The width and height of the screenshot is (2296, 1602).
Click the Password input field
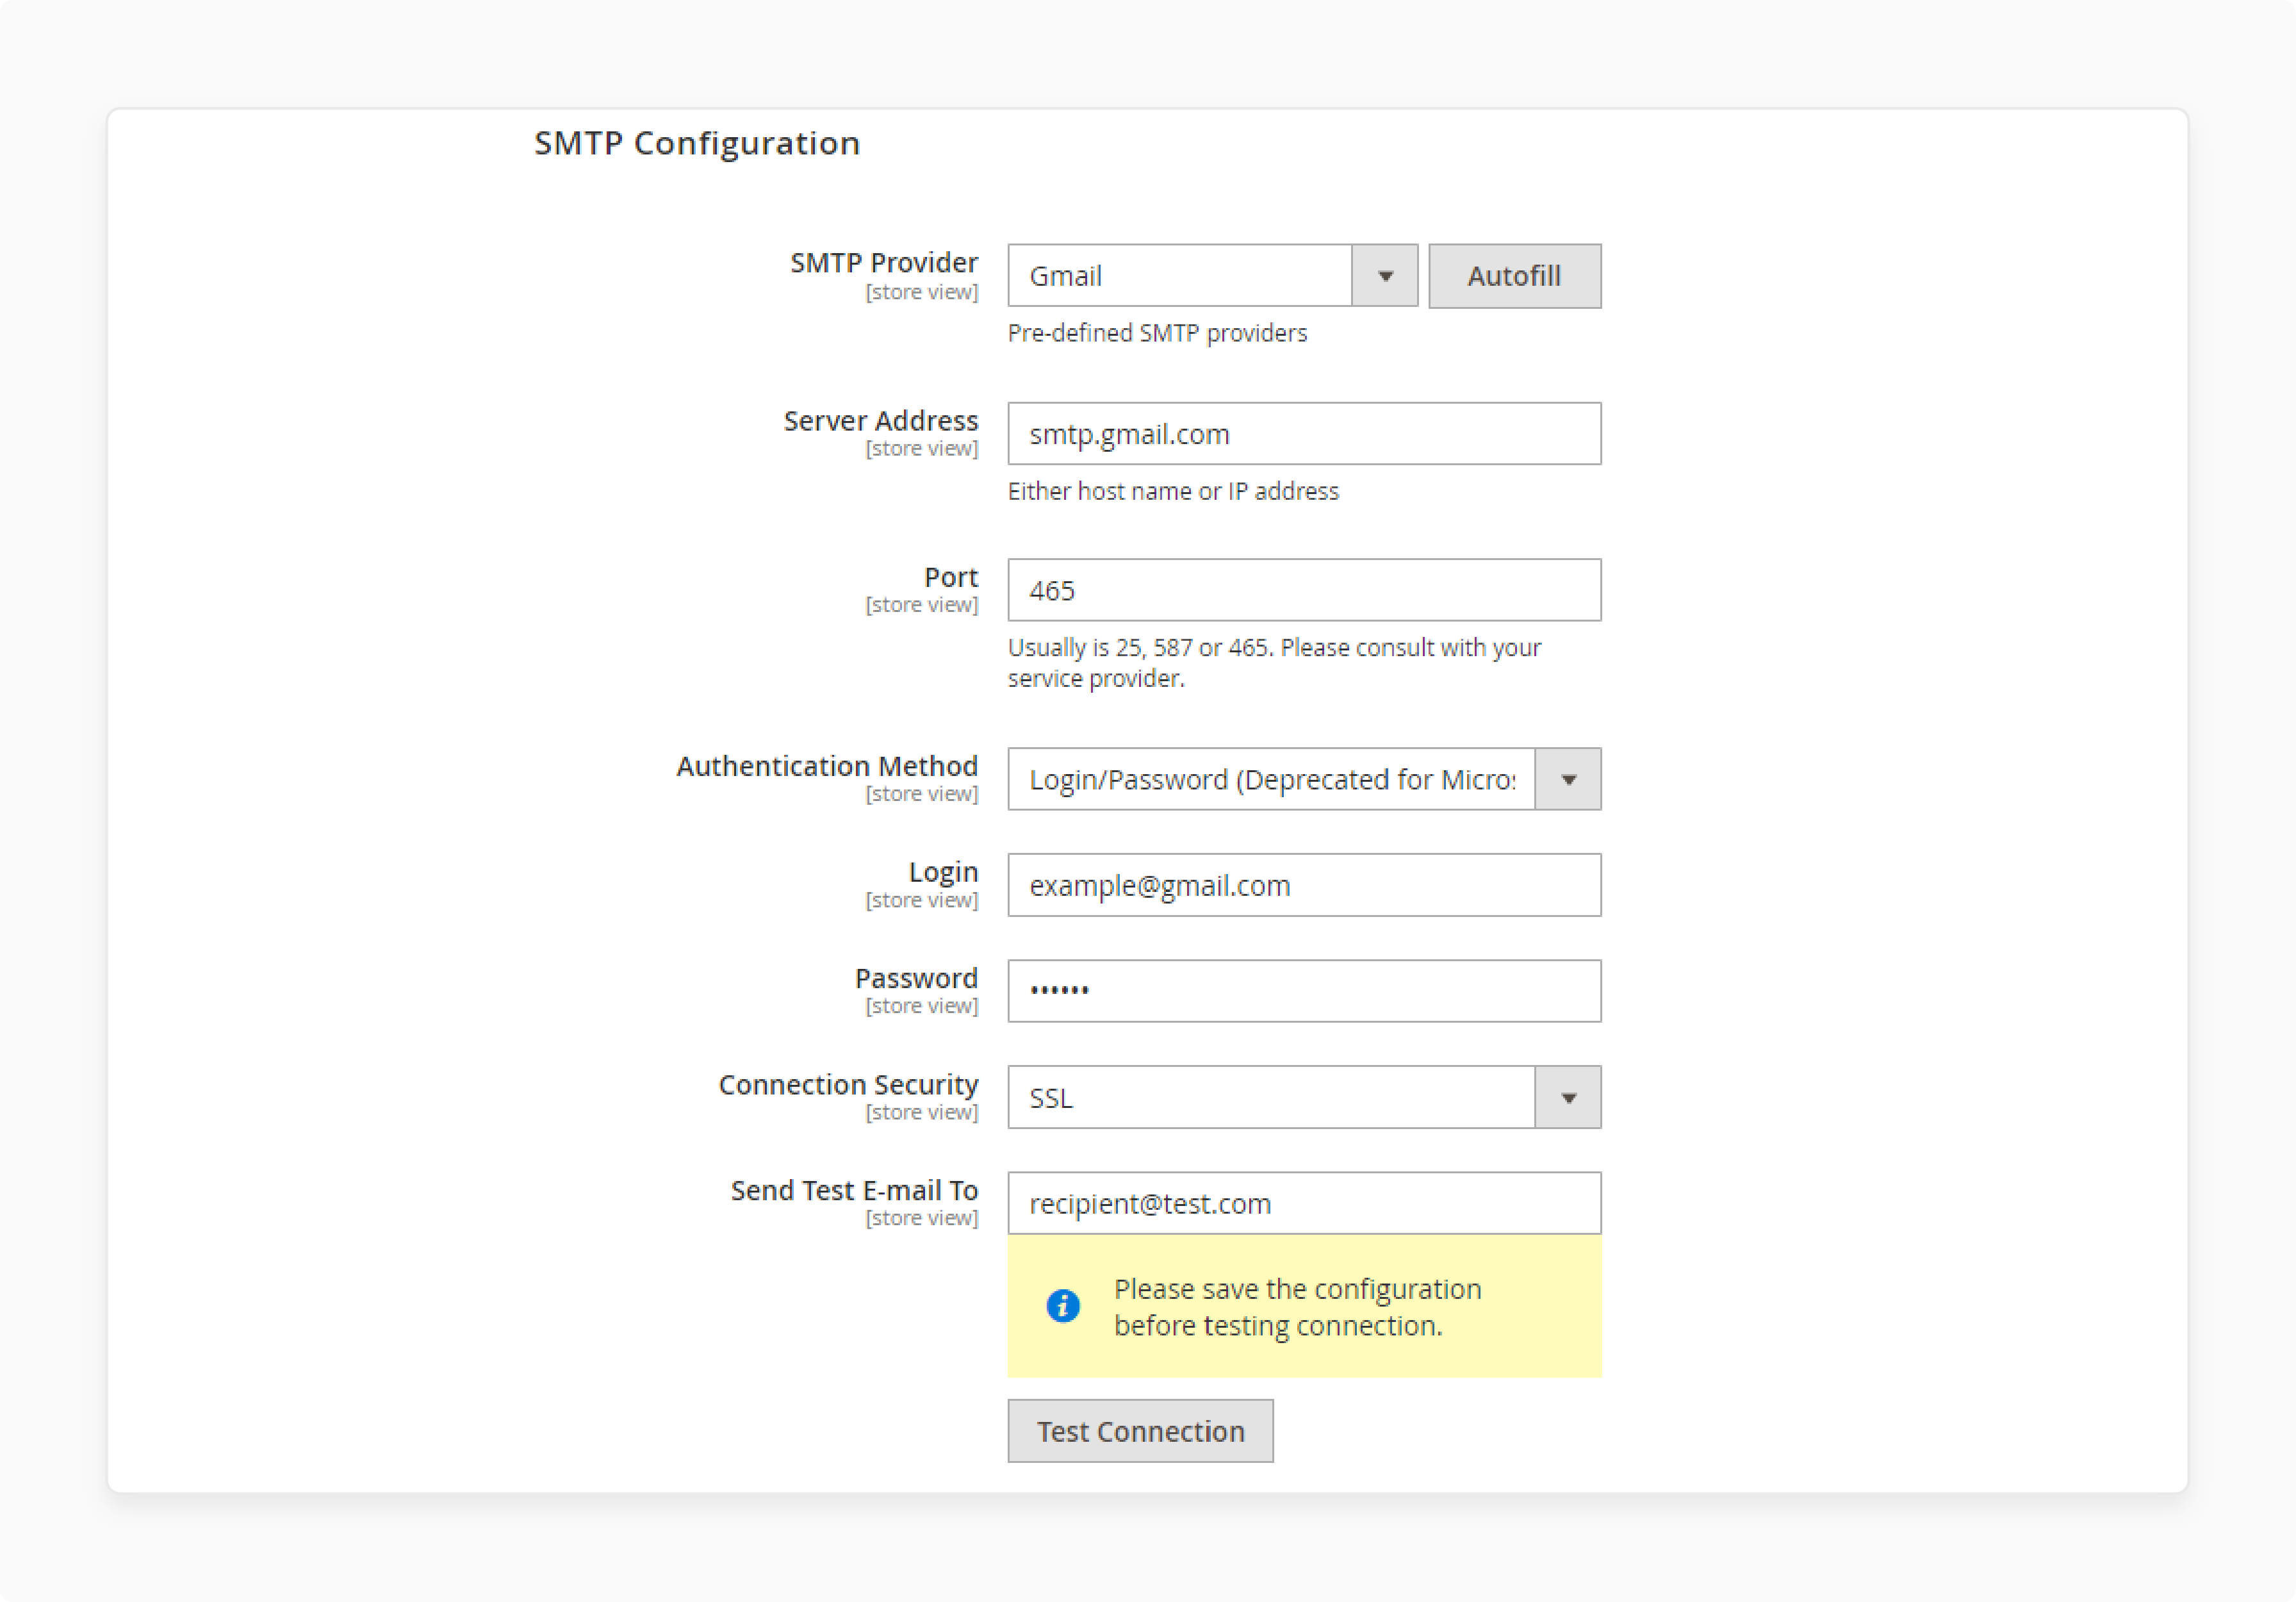(x=1304, y=991)
